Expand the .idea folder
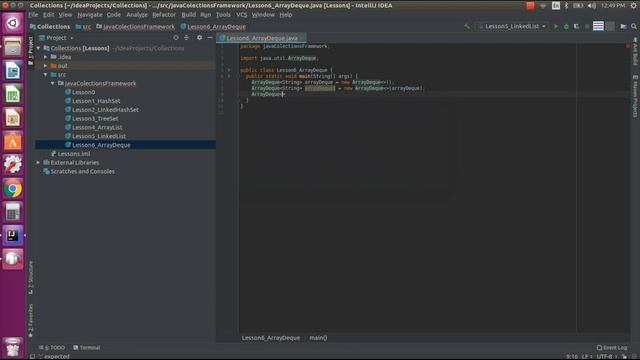This screenshot has height=360, width=640. tap(46, 57)
